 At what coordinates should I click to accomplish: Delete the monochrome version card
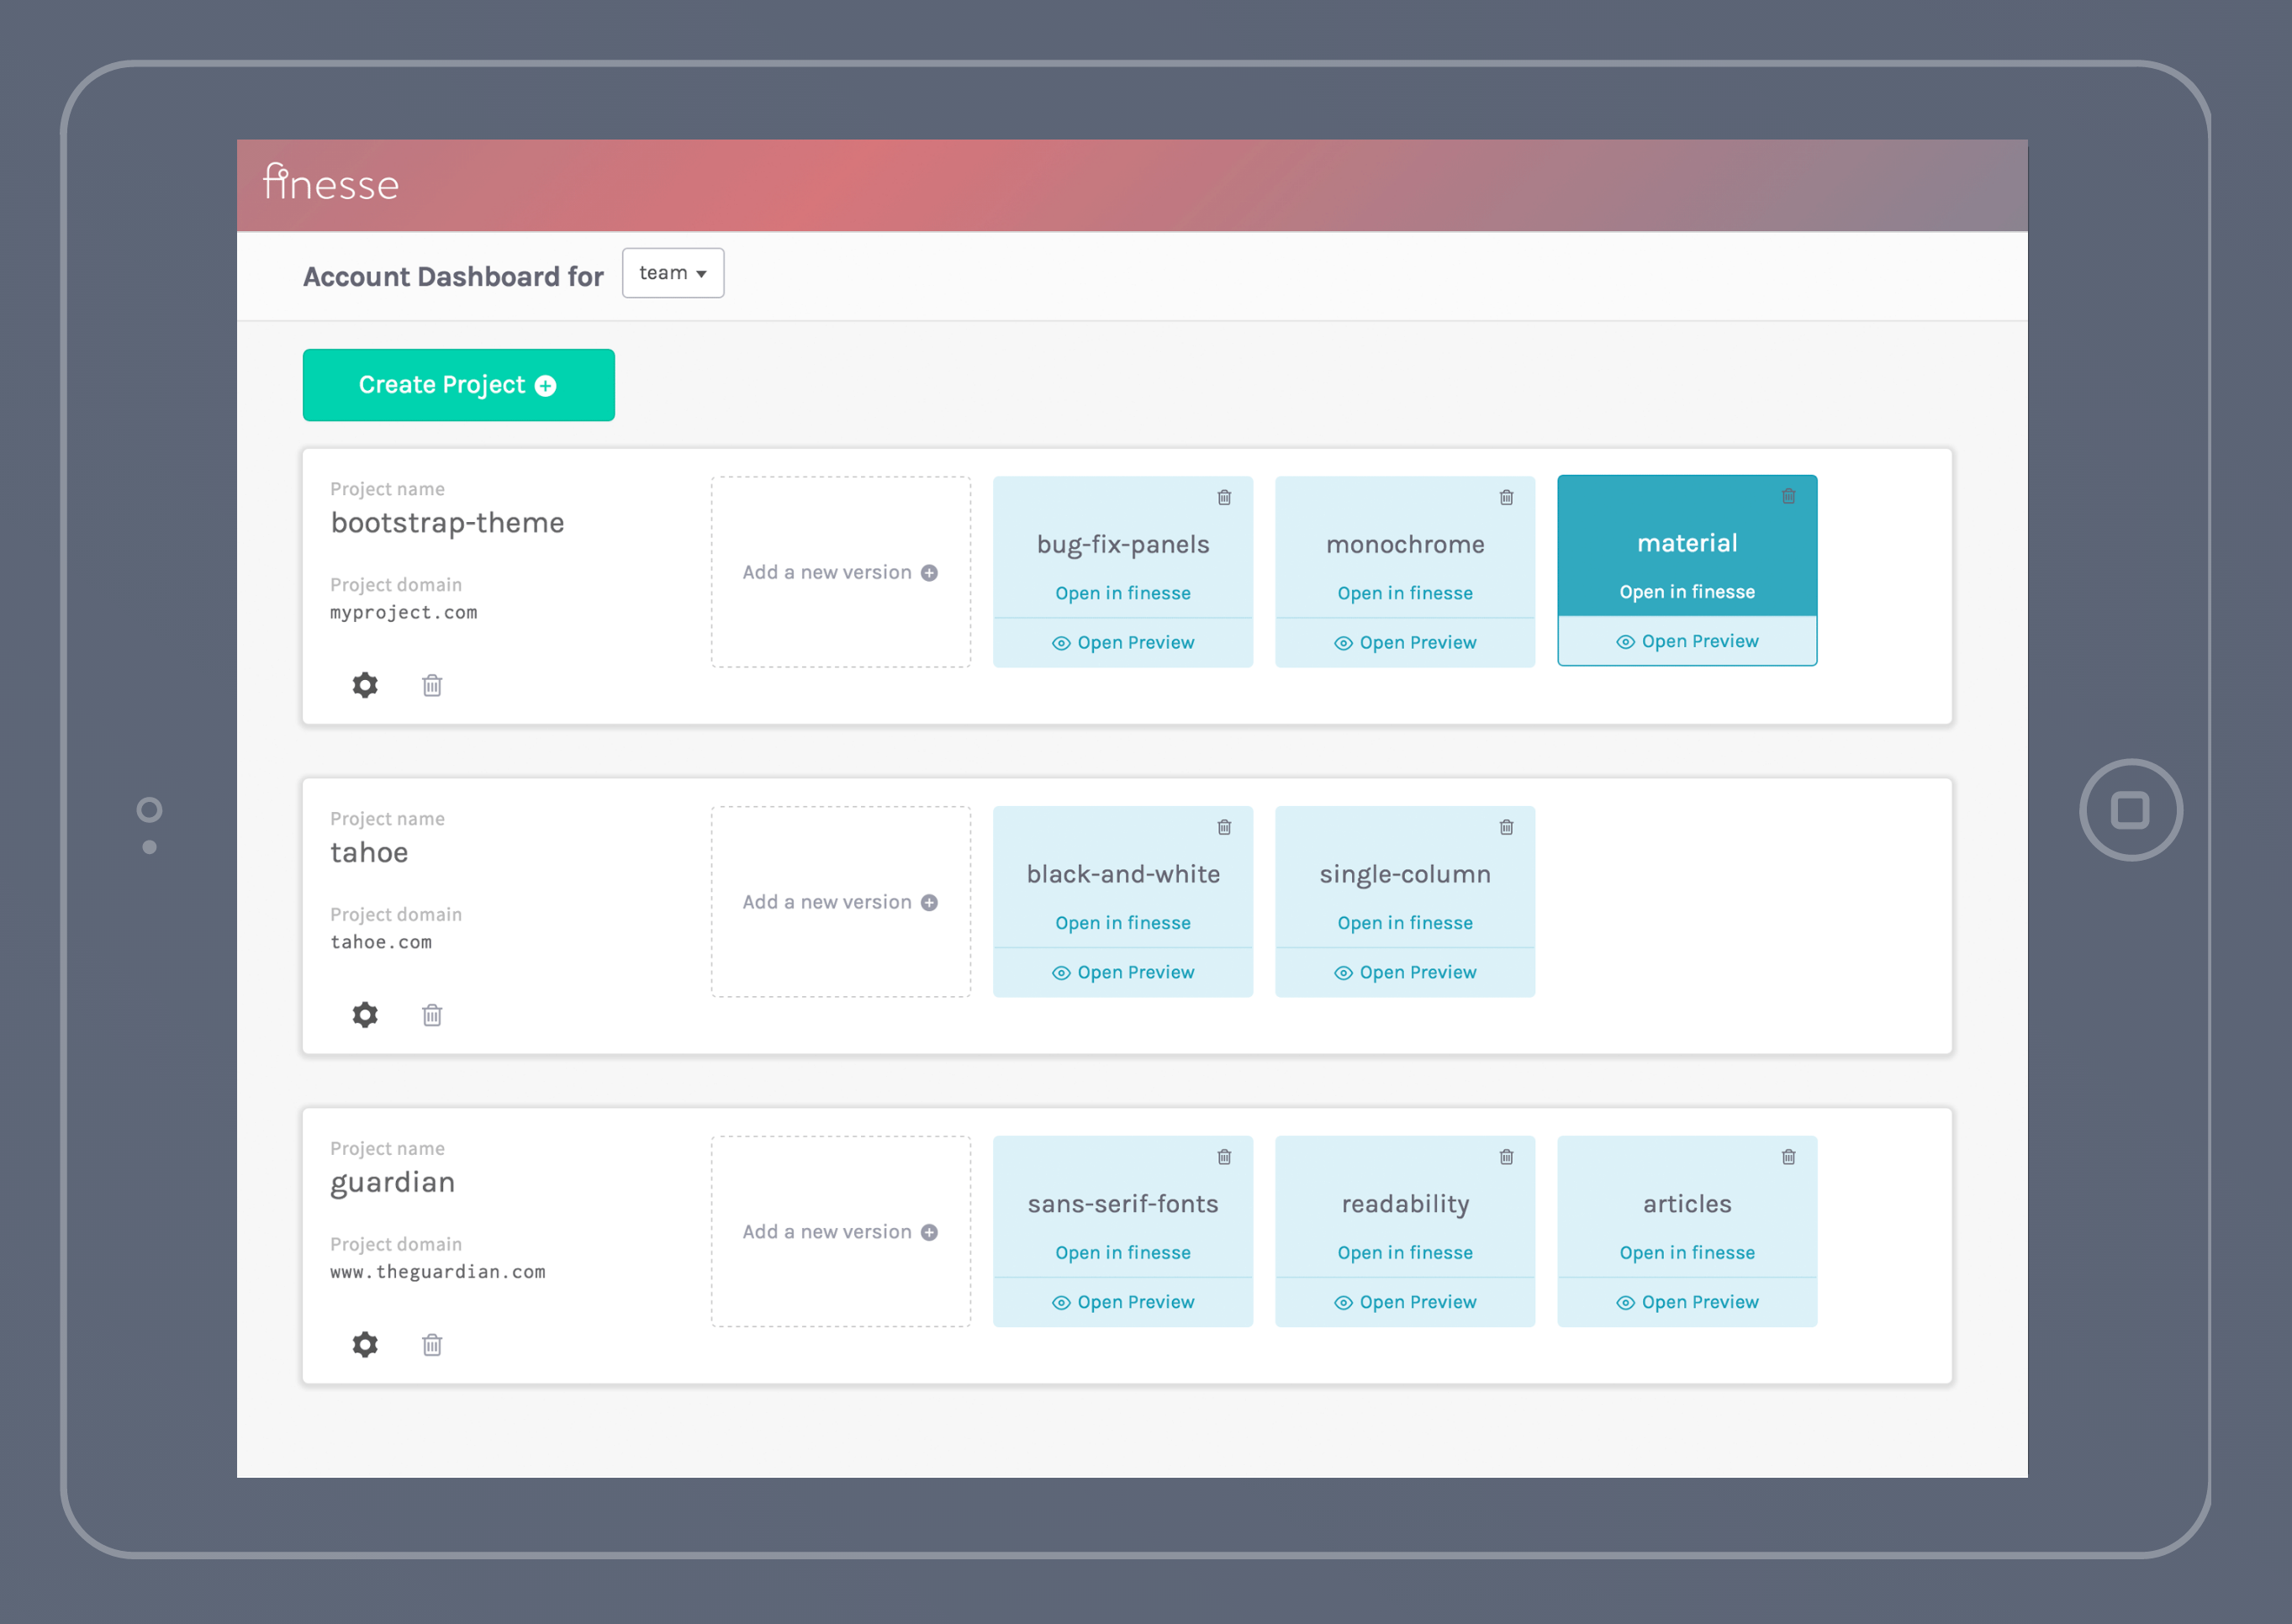(1506, 497)
